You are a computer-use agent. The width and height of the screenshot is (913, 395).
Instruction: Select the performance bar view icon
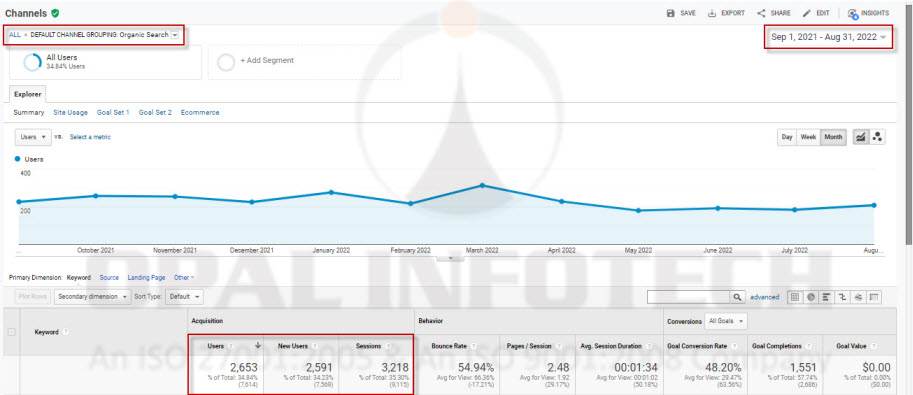826,297
